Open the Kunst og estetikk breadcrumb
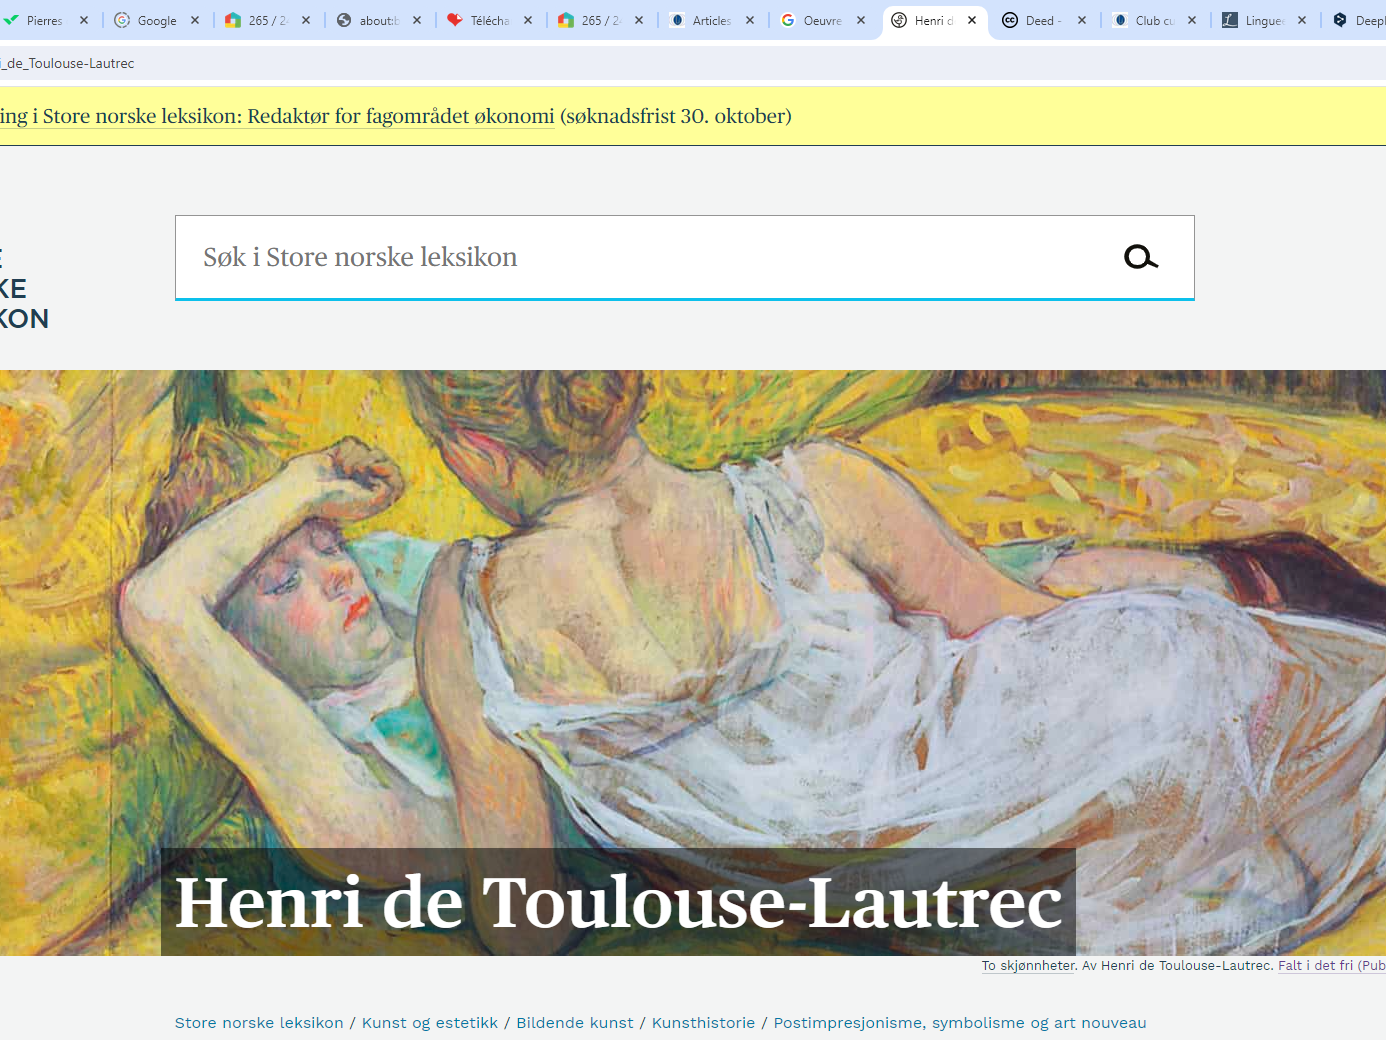1386x1040 pixels. [x=429, y=1022]
